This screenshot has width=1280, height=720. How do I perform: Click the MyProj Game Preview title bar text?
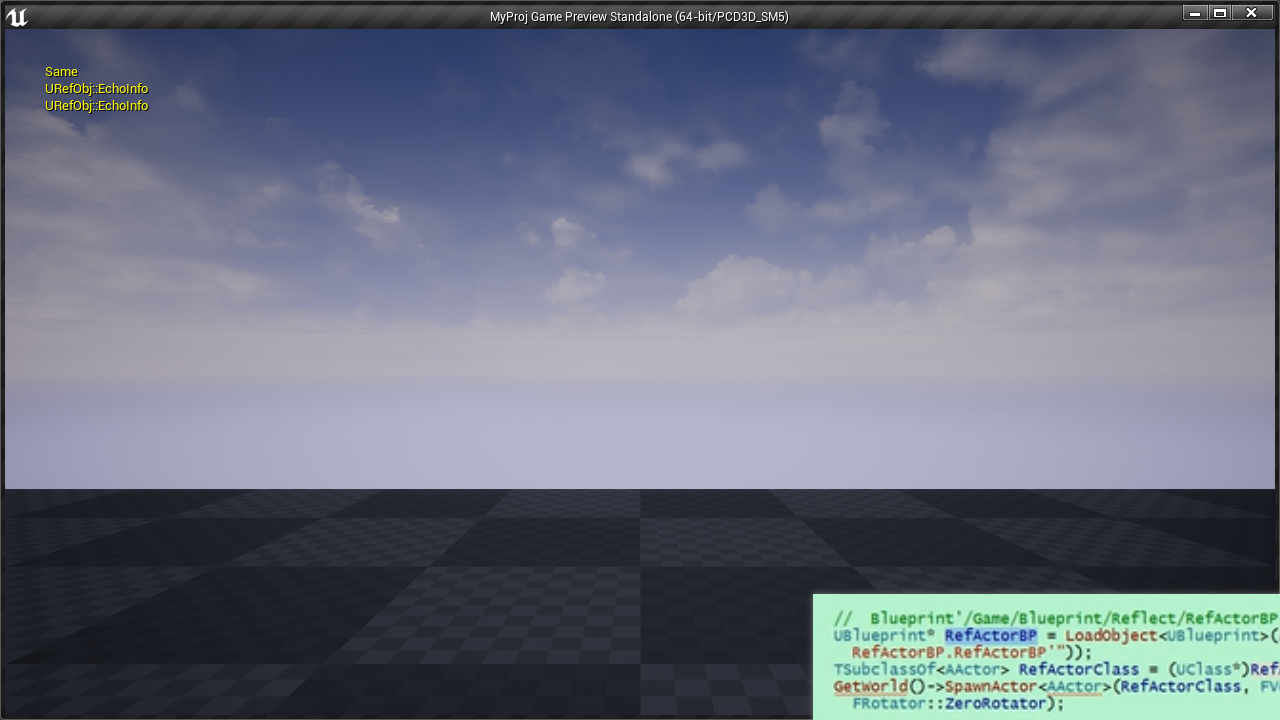coord(638,15)
